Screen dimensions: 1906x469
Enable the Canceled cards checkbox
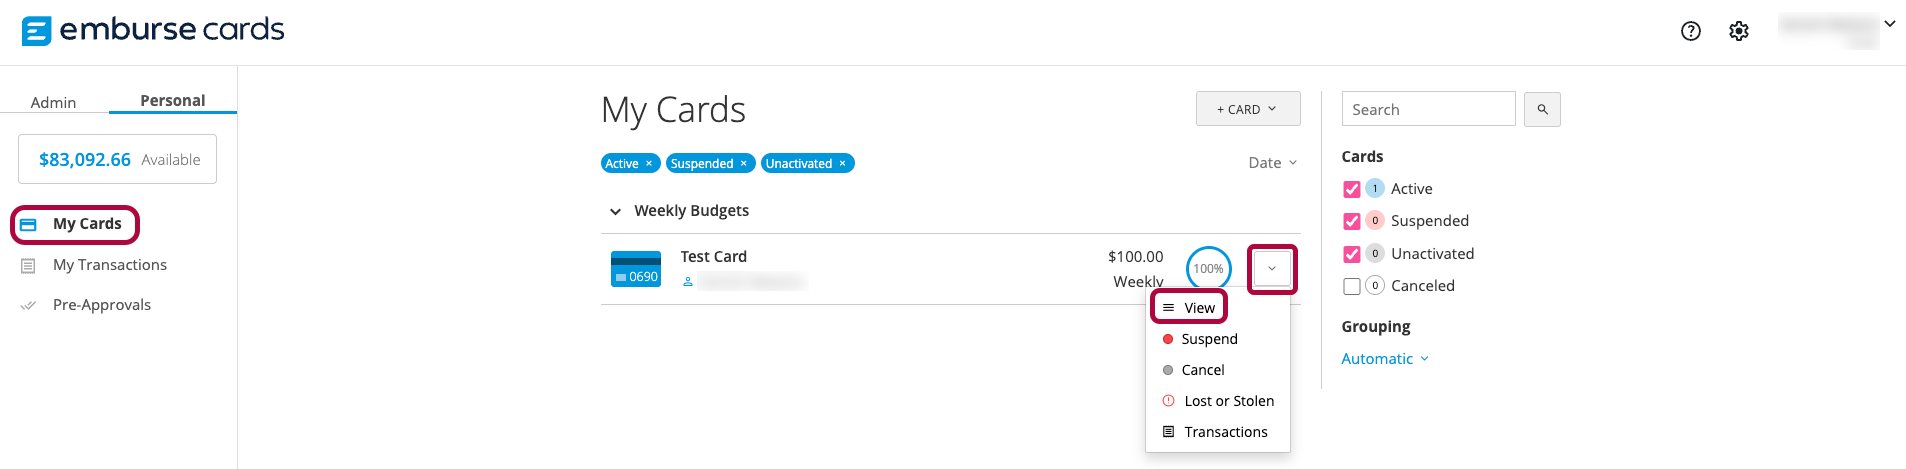[1352, 286]
